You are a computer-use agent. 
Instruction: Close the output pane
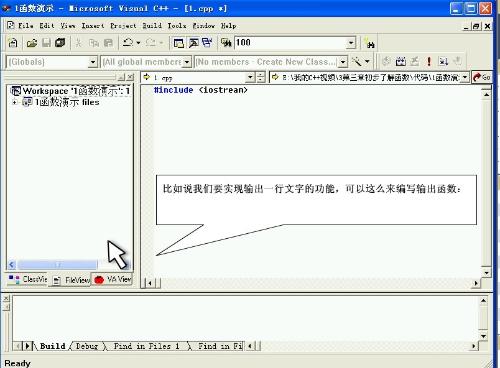point(6,299)
